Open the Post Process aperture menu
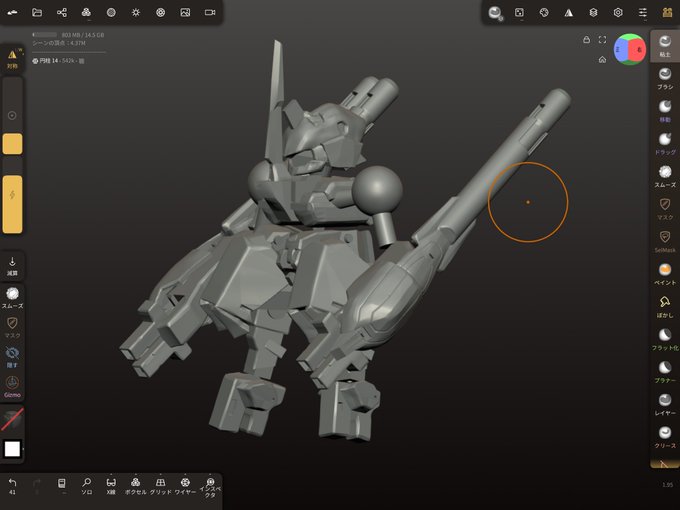680x510 pixels. (x=160, y=13)
